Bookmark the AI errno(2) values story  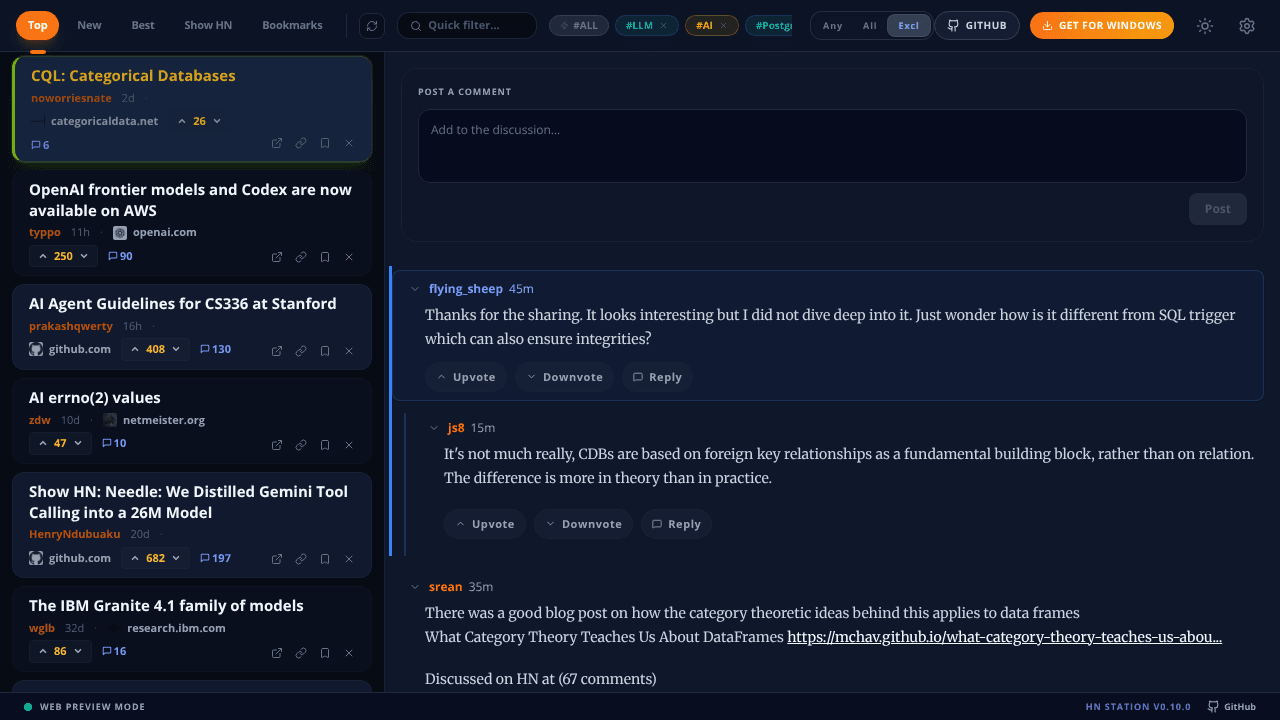coord(325,445)
